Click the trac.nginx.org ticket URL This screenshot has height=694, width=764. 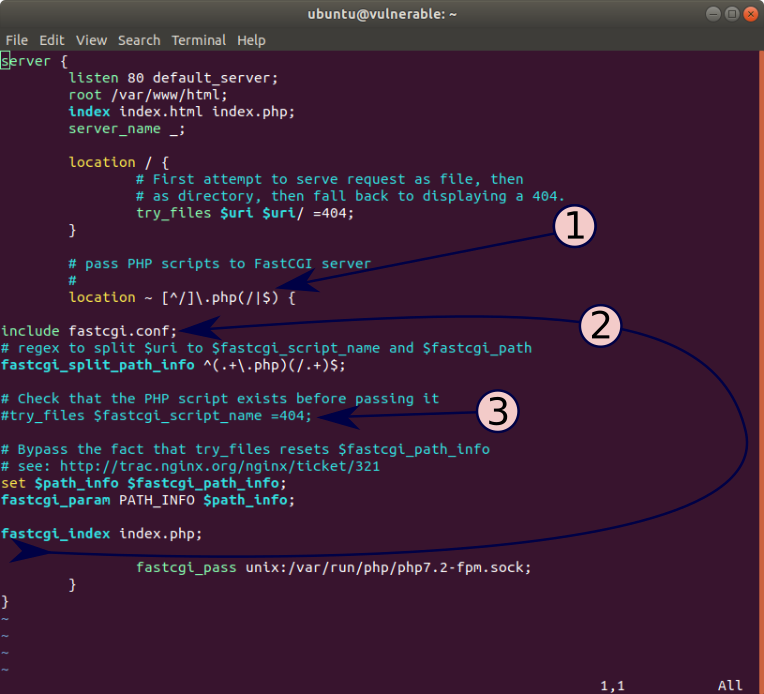tap(219, 466)
